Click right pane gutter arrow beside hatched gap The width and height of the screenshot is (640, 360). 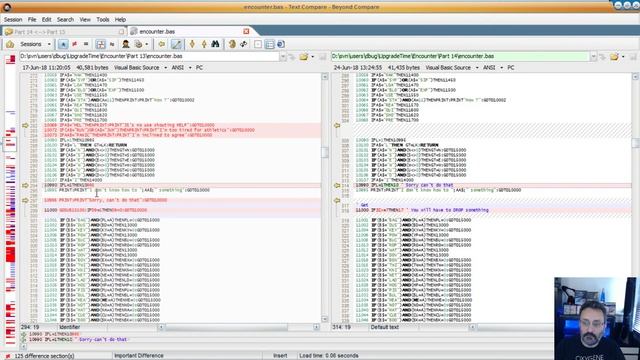(x=337, y=125)
